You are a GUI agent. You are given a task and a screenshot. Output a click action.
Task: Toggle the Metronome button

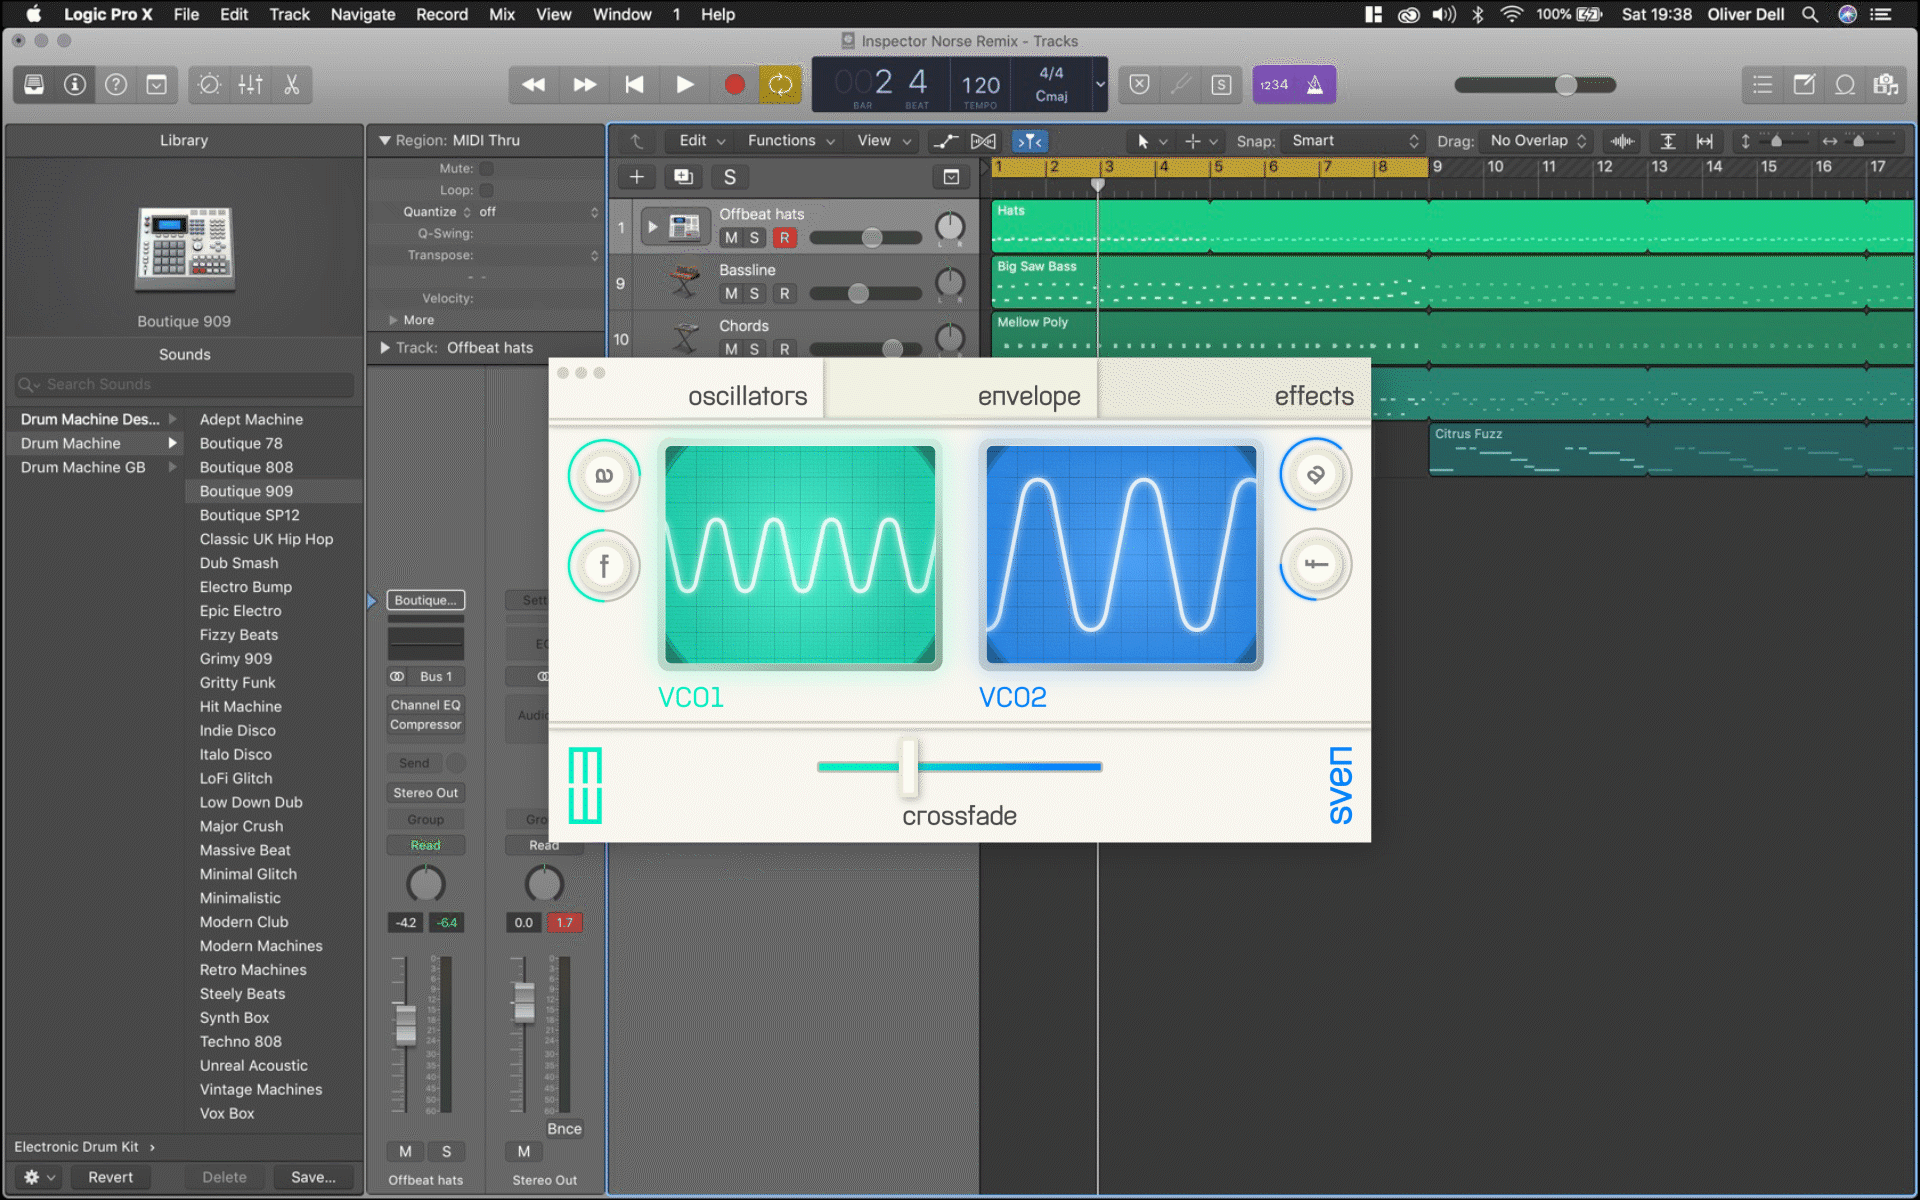[1315, 85]
